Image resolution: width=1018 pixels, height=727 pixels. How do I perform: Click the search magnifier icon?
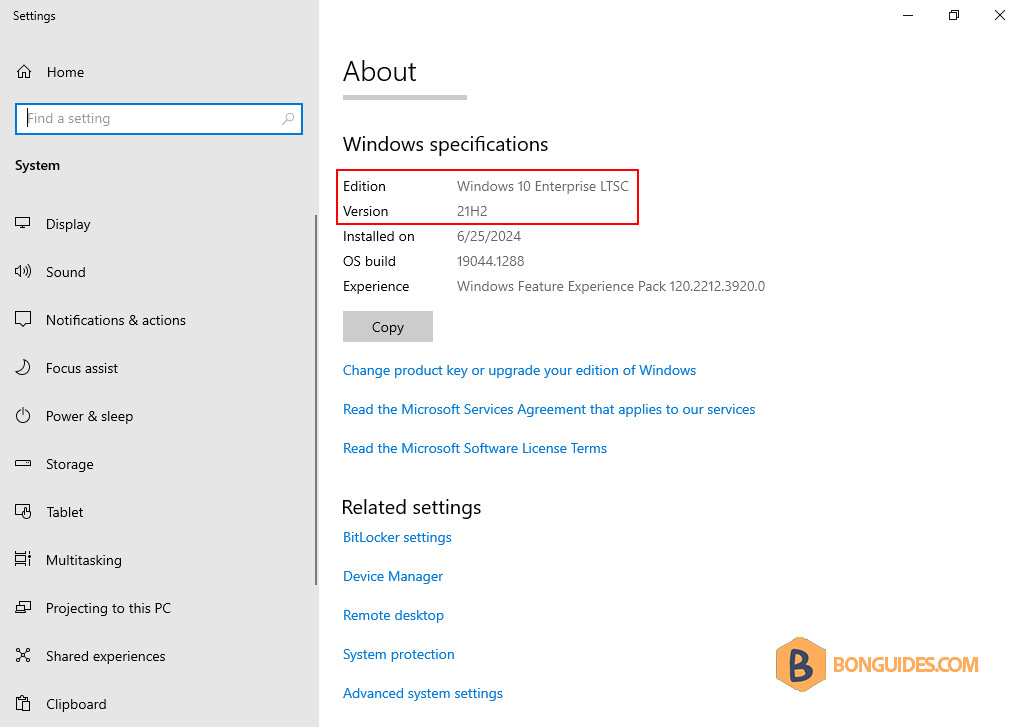288,119
